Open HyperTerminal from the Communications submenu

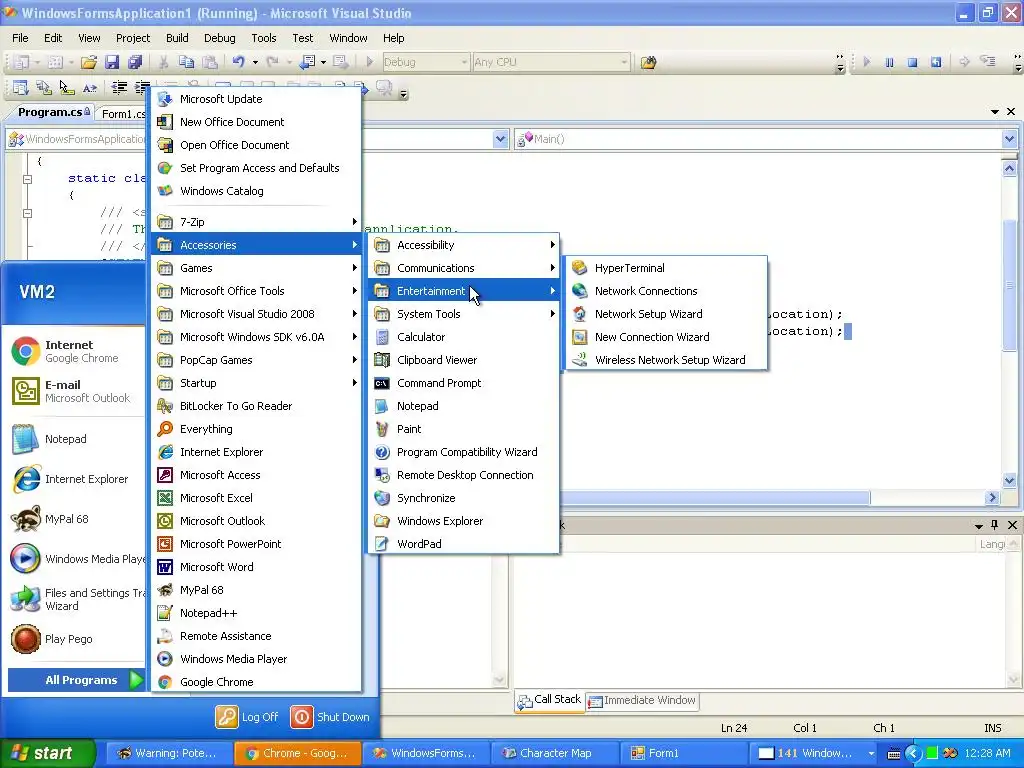coord(665,268)
